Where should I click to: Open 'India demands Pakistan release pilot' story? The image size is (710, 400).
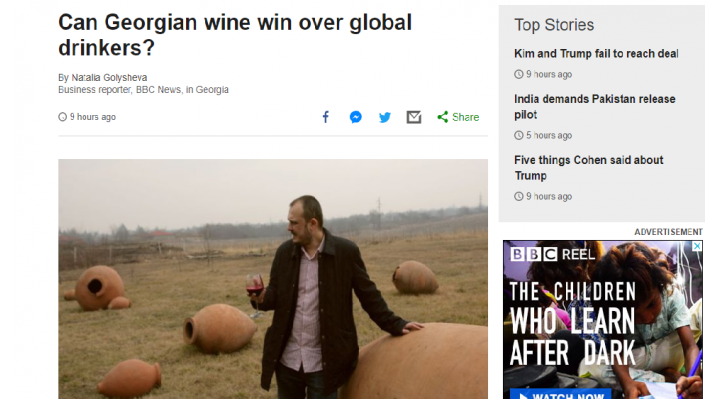click(594, 107)
